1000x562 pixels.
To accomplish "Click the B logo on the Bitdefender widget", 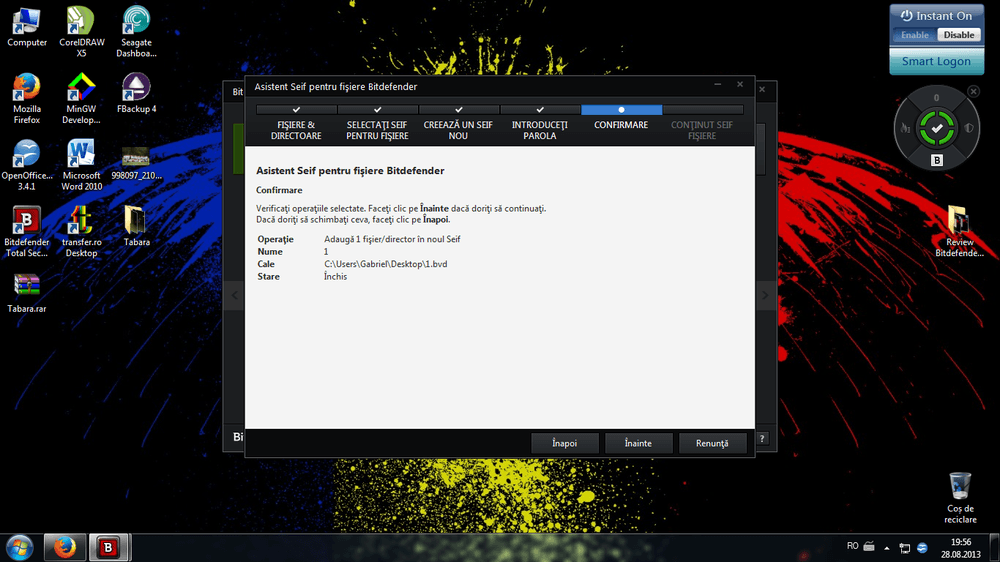I will click(937, 160).
